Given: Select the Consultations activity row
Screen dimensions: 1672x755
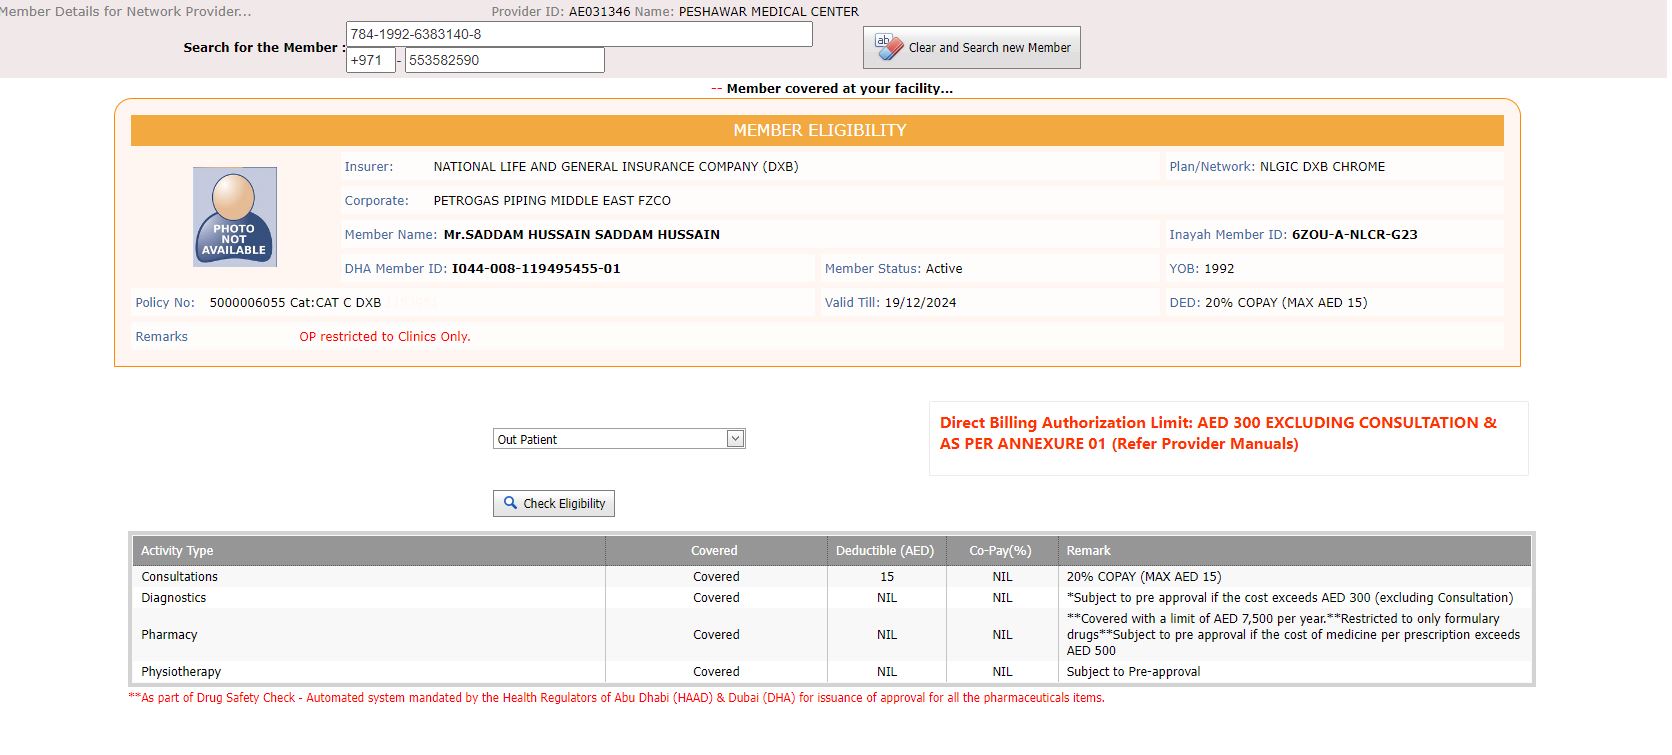Looking at the screenshot, I should (x=180, y=577).
